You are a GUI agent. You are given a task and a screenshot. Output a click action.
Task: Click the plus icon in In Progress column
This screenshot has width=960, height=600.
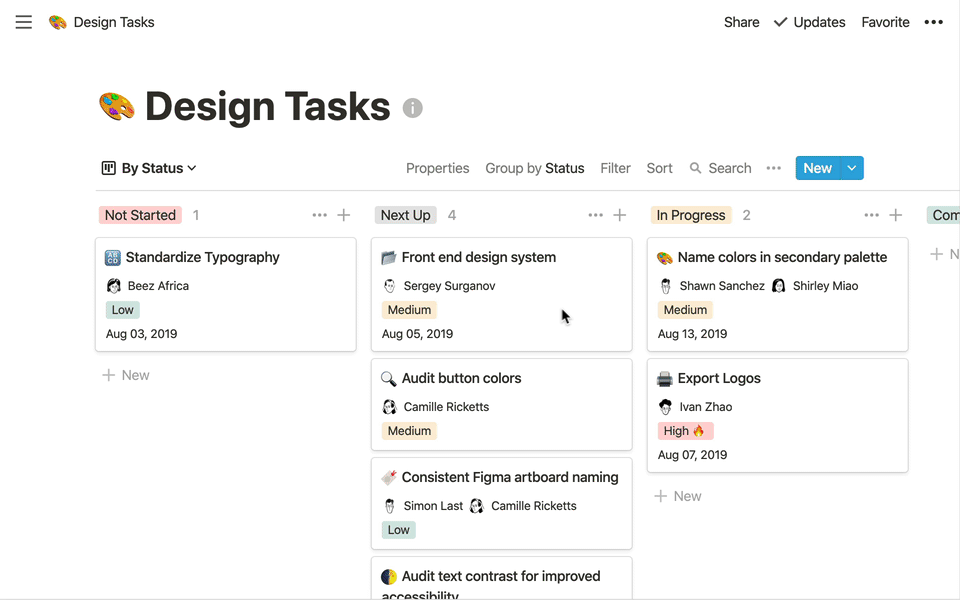tap(896, 215)
